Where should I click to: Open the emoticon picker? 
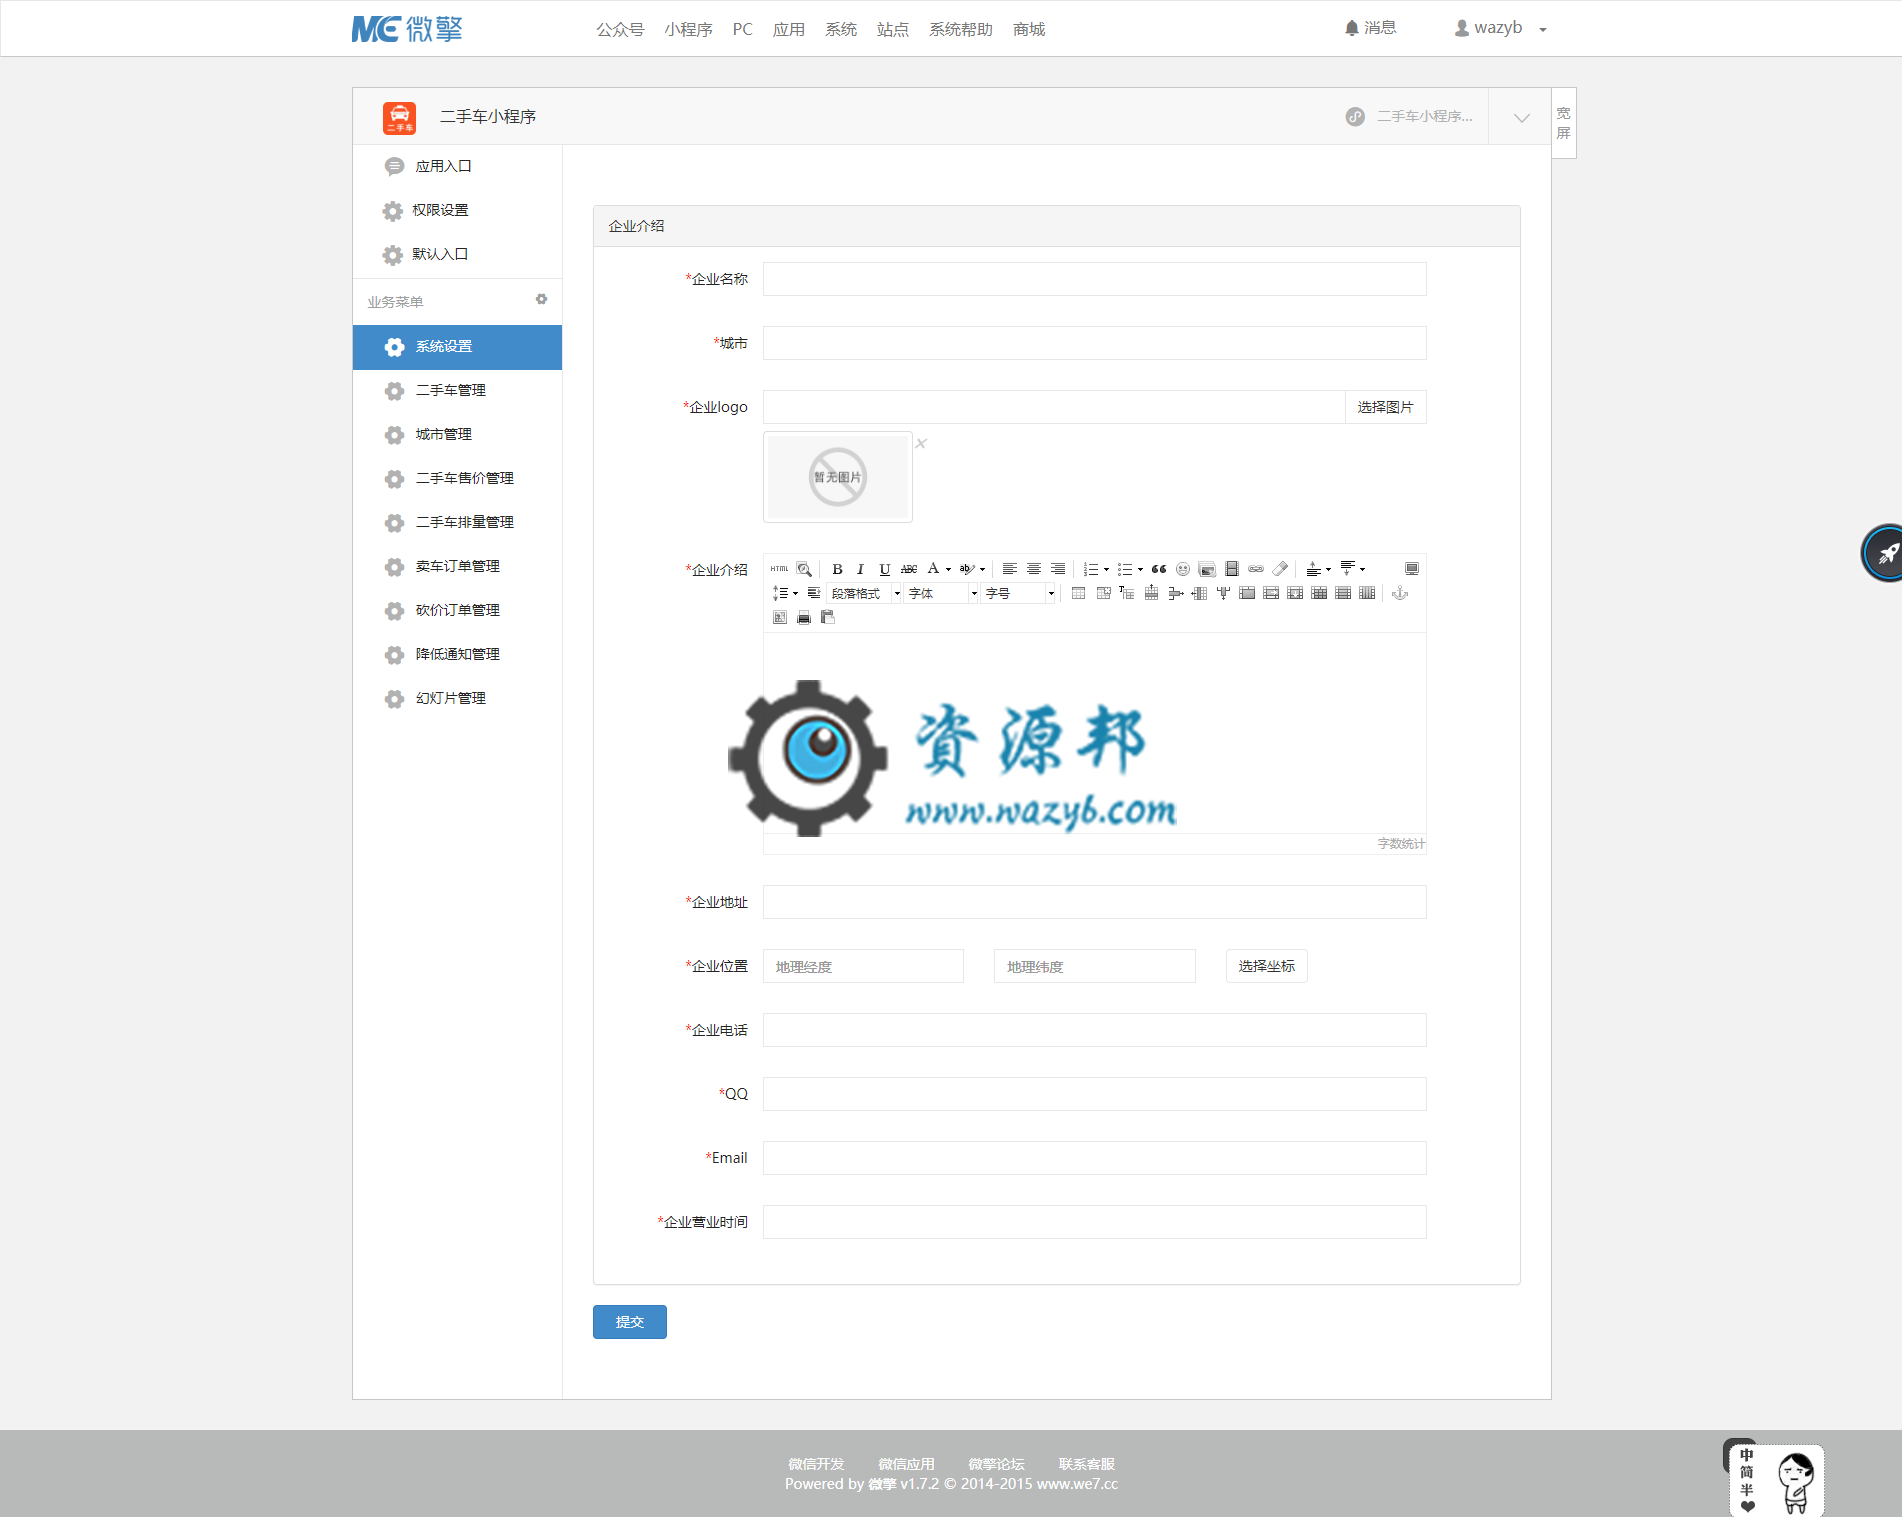(1183, 569)
